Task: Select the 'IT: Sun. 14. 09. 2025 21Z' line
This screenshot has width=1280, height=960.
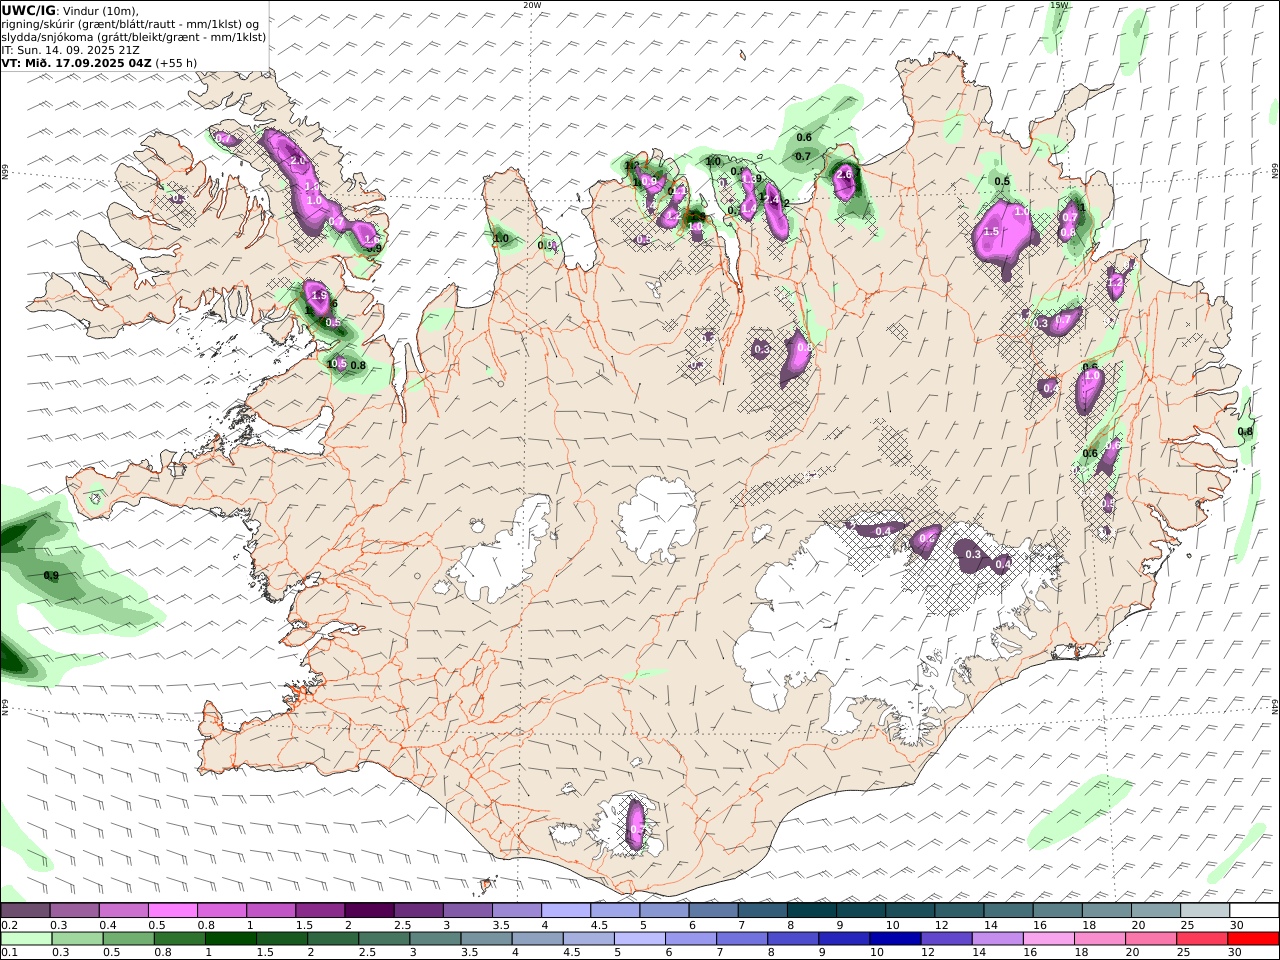Action: pos(70,50)
